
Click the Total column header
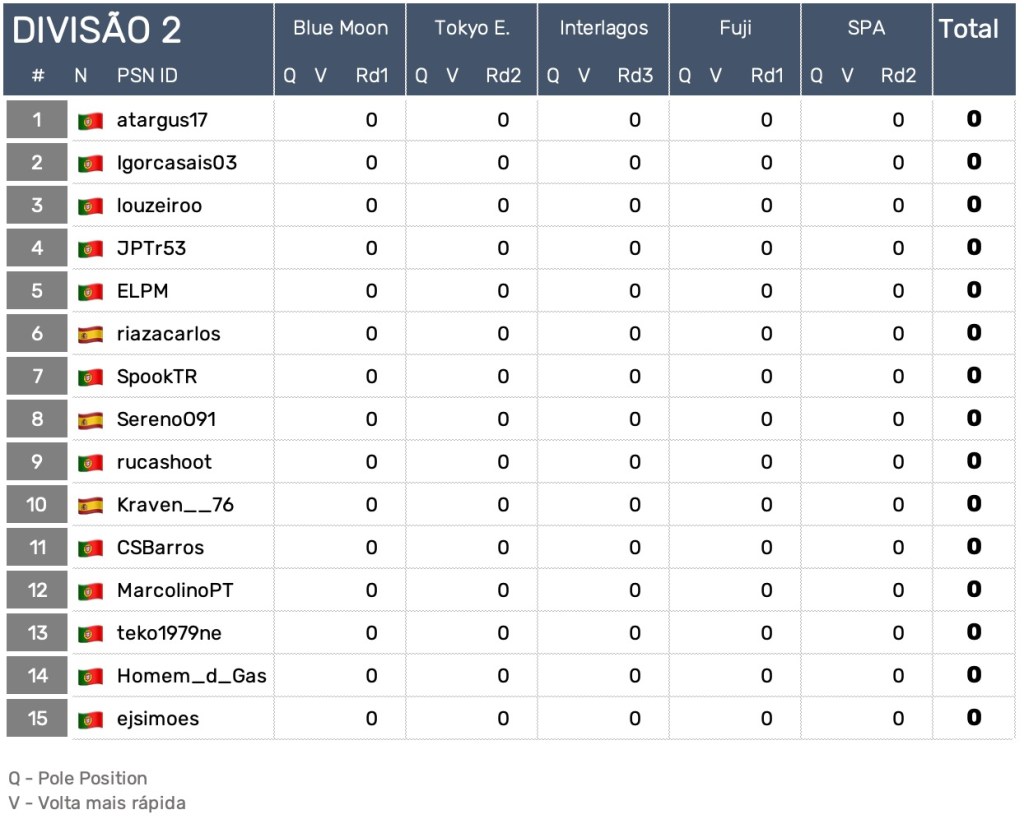coord(968,29)
